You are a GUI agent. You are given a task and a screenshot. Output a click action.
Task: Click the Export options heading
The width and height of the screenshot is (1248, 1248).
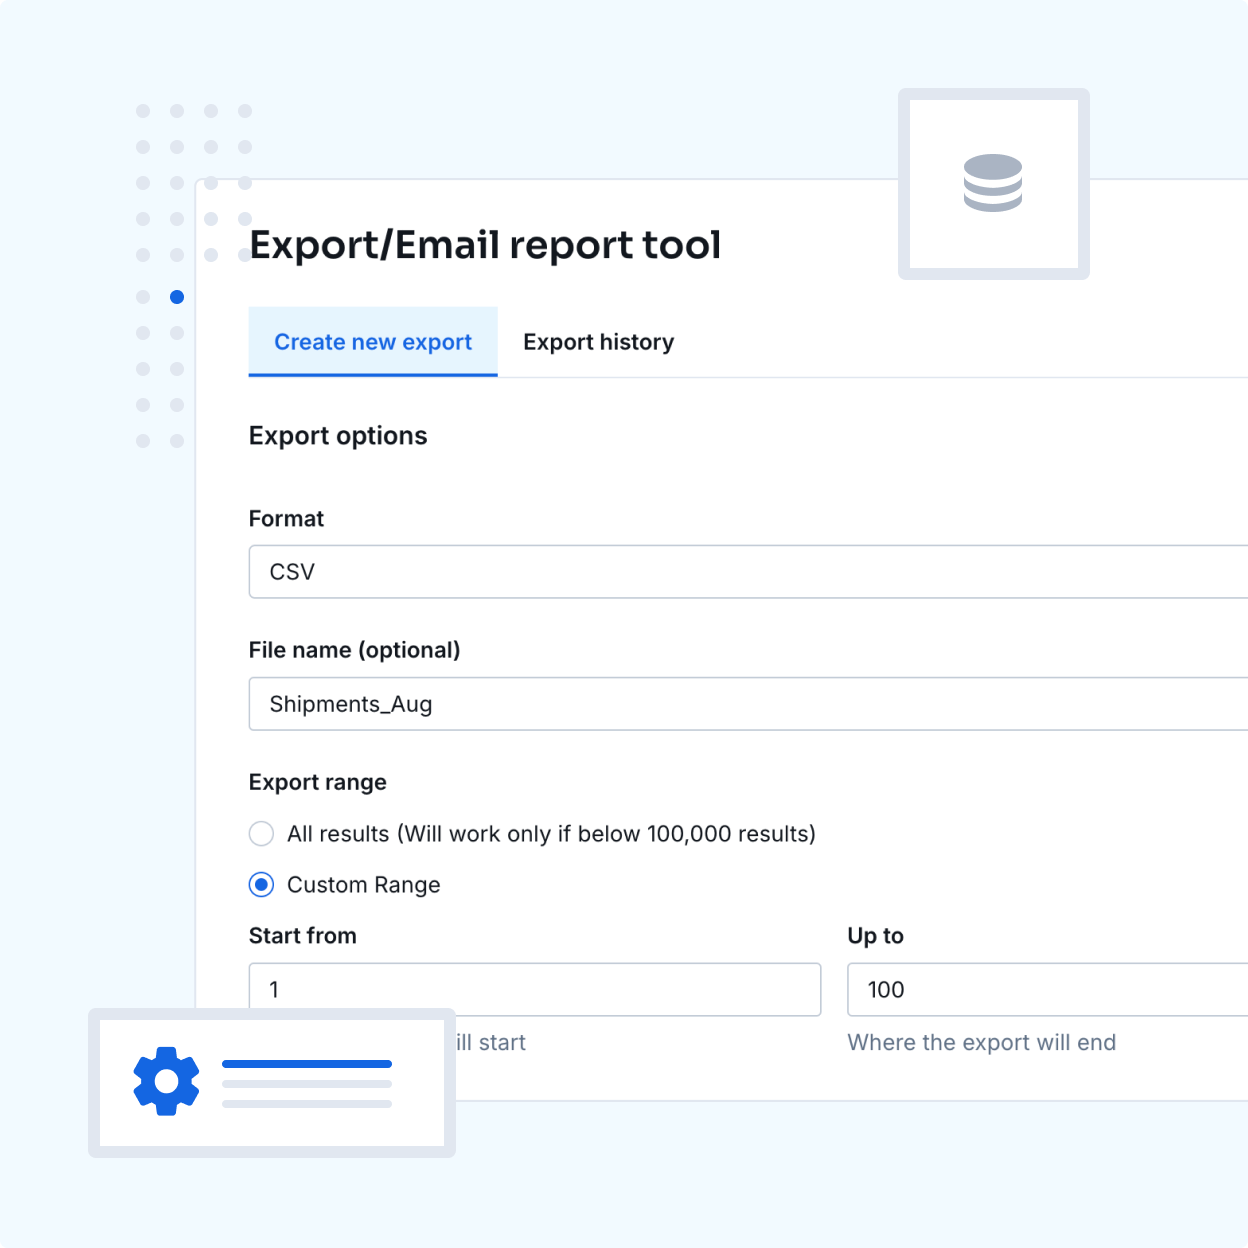tap(338, 436)
